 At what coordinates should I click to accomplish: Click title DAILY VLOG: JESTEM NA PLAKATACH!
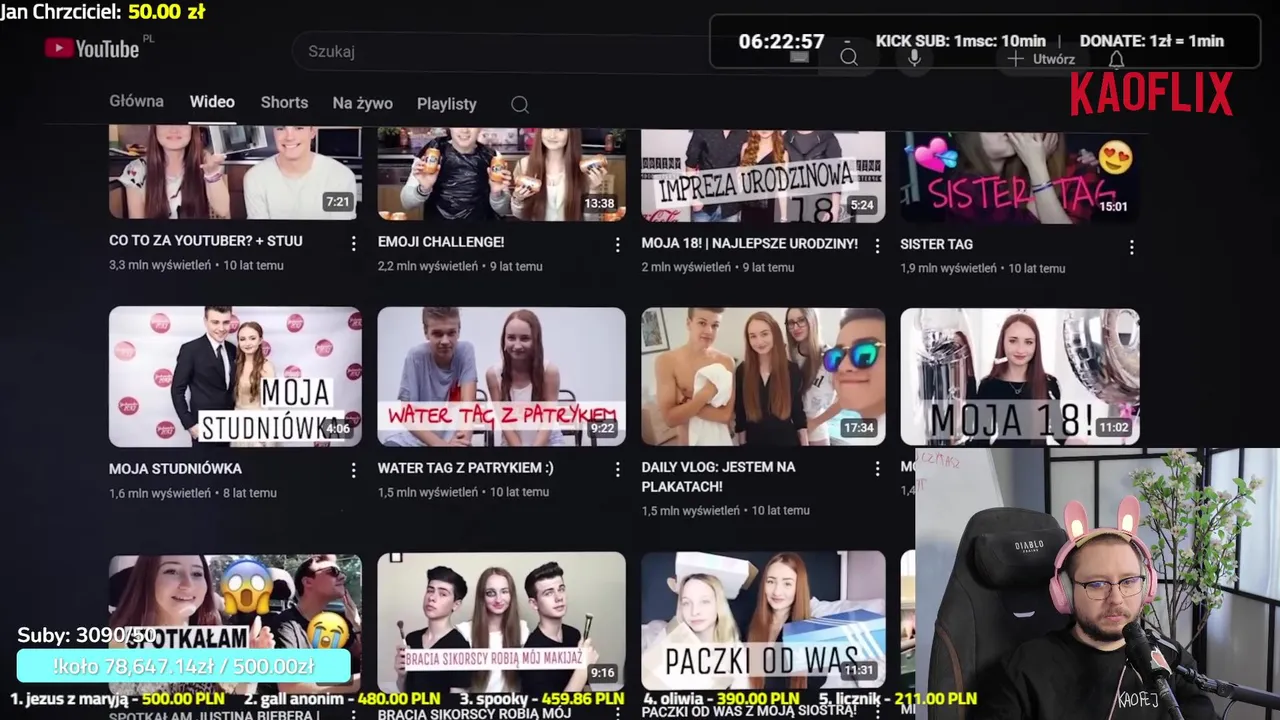click(718, 477)
